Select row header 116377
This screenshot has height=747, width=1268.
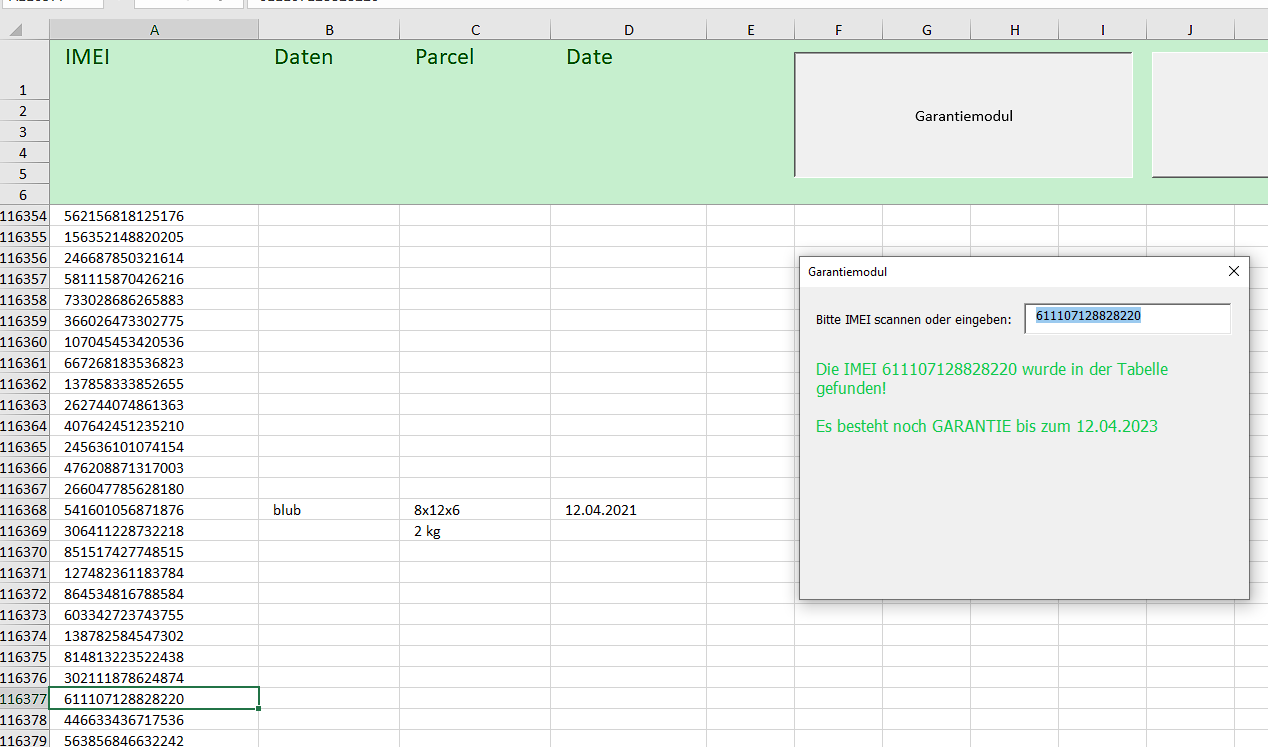click(24, 699)
